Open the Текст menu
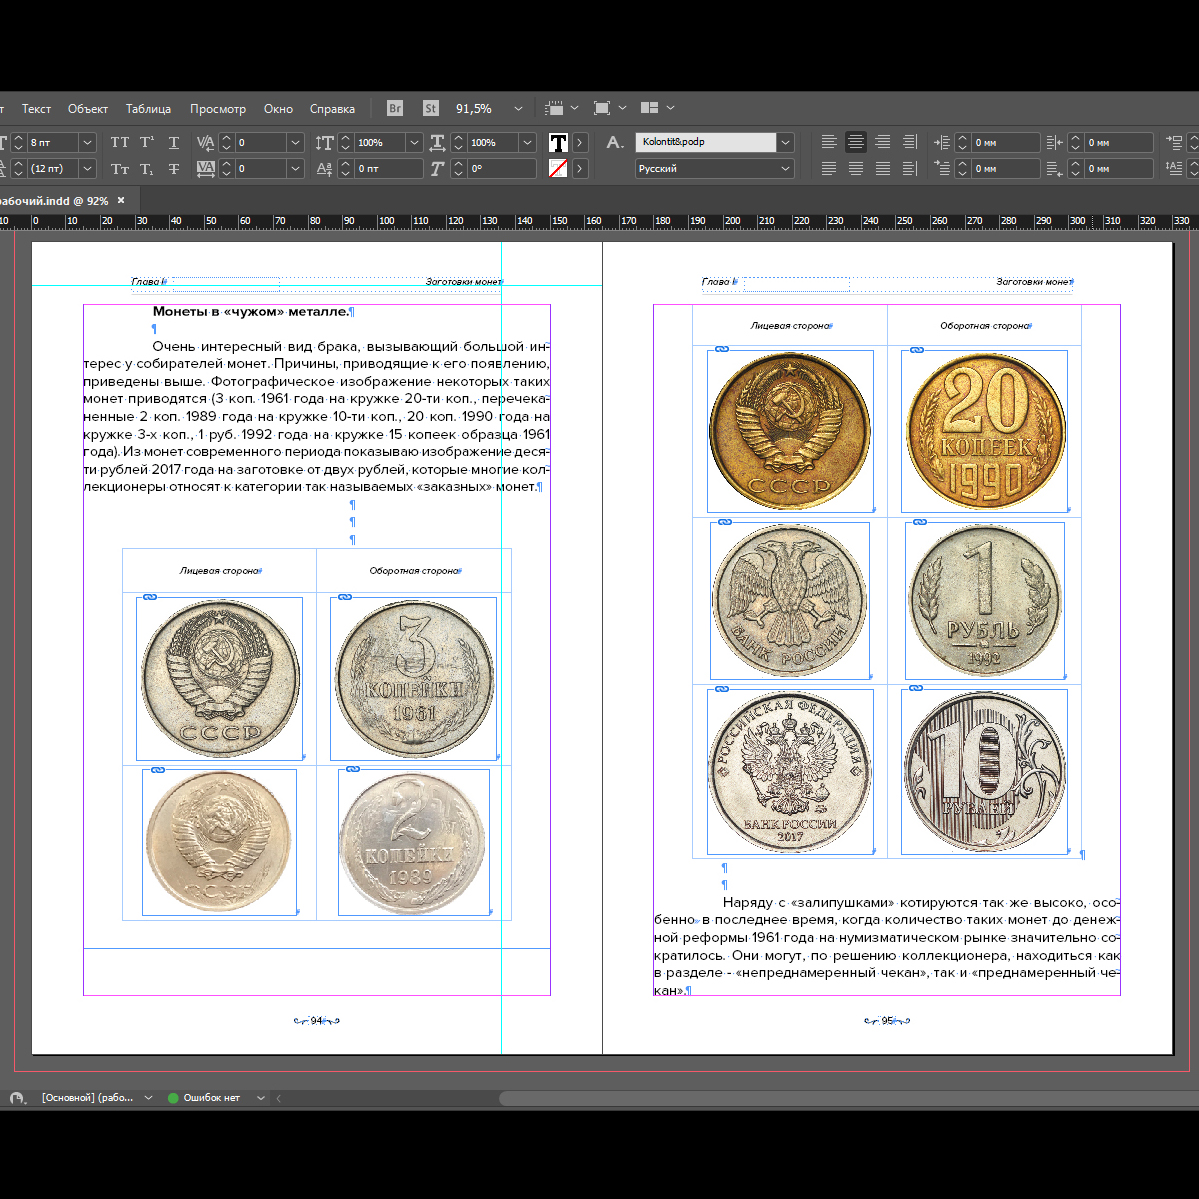This screenshot has width=1199, height=1199. click(x=36, y=109)
